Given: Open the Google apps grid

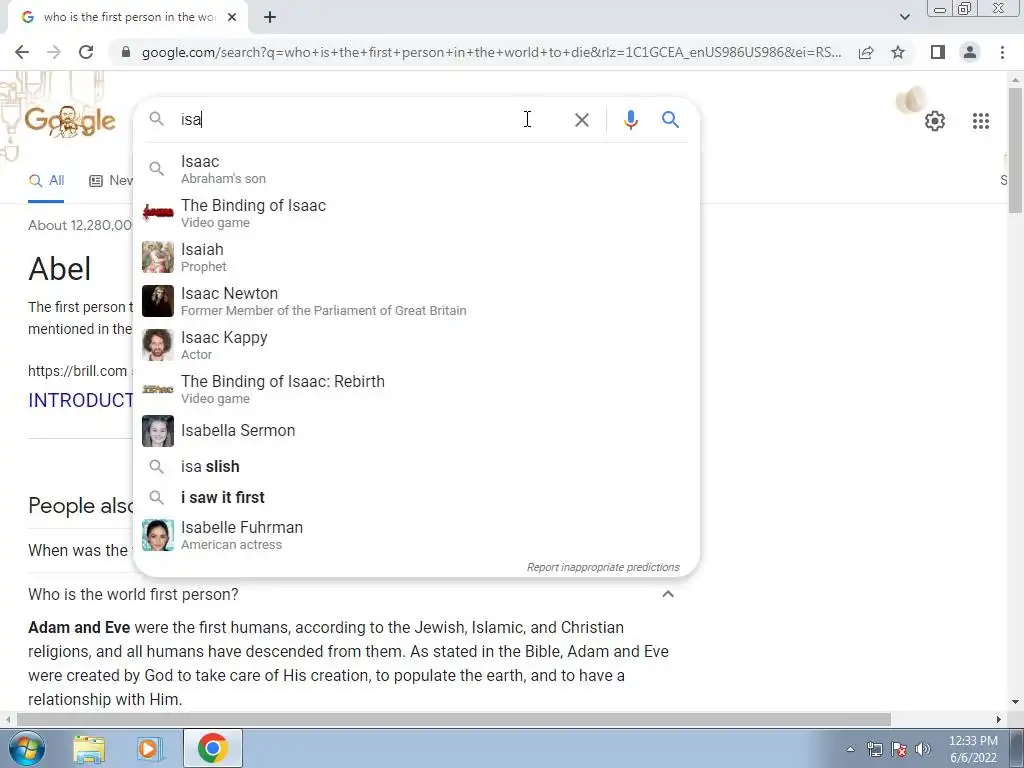Looking at the screenshot, I should pyautogui.click(x=981, y=121).
